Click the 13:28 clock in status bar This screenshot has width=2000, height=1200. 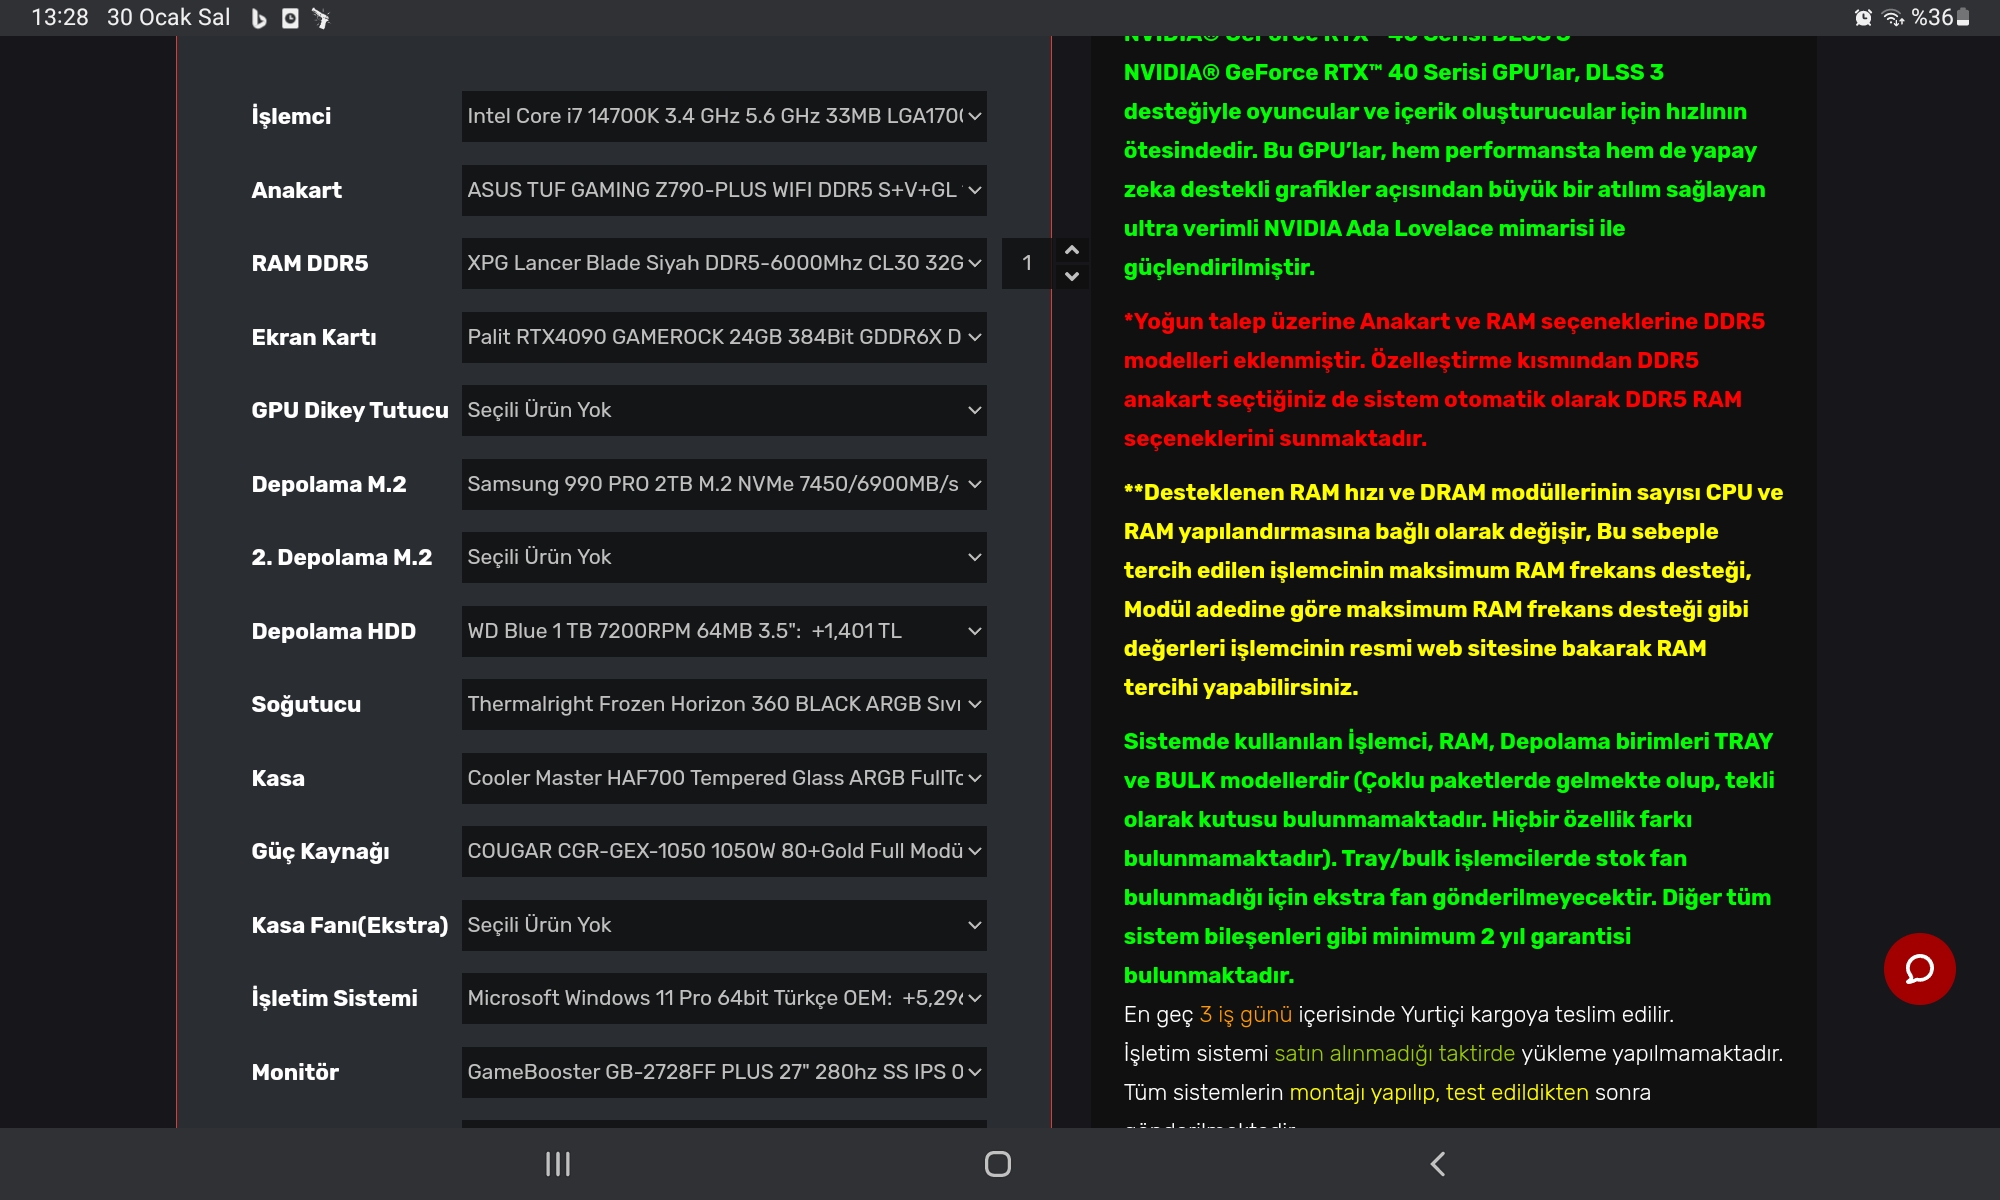click(x=60, y=18)
